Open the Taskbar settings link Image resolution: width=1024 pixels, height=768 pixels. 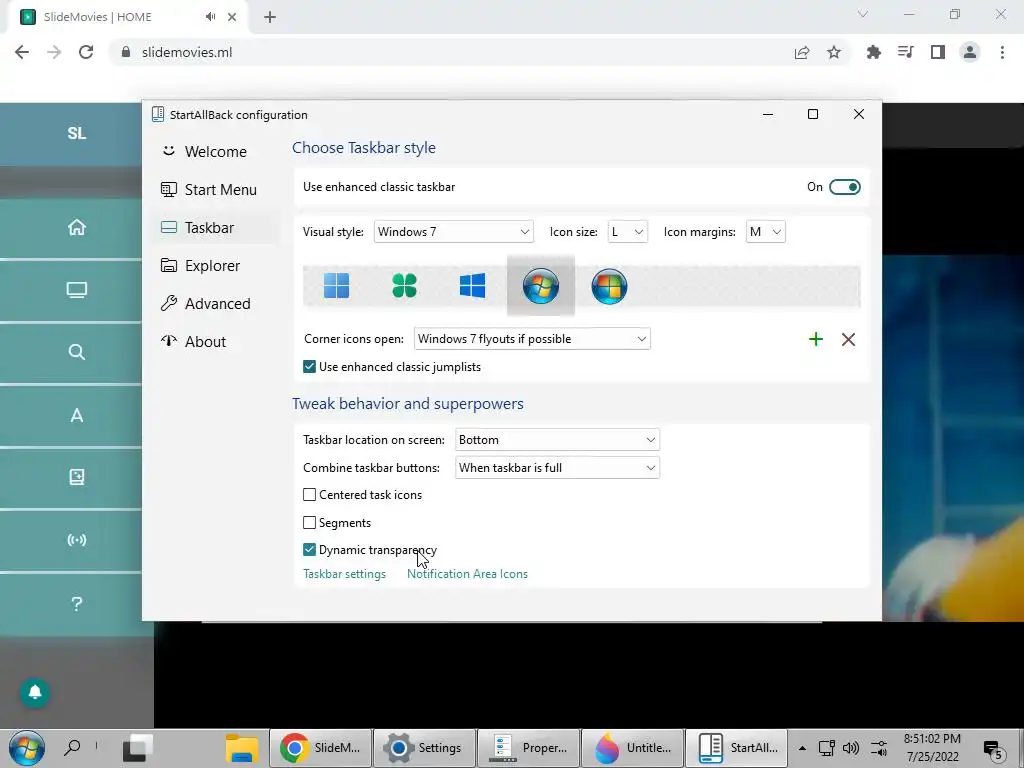coord(344,574)
